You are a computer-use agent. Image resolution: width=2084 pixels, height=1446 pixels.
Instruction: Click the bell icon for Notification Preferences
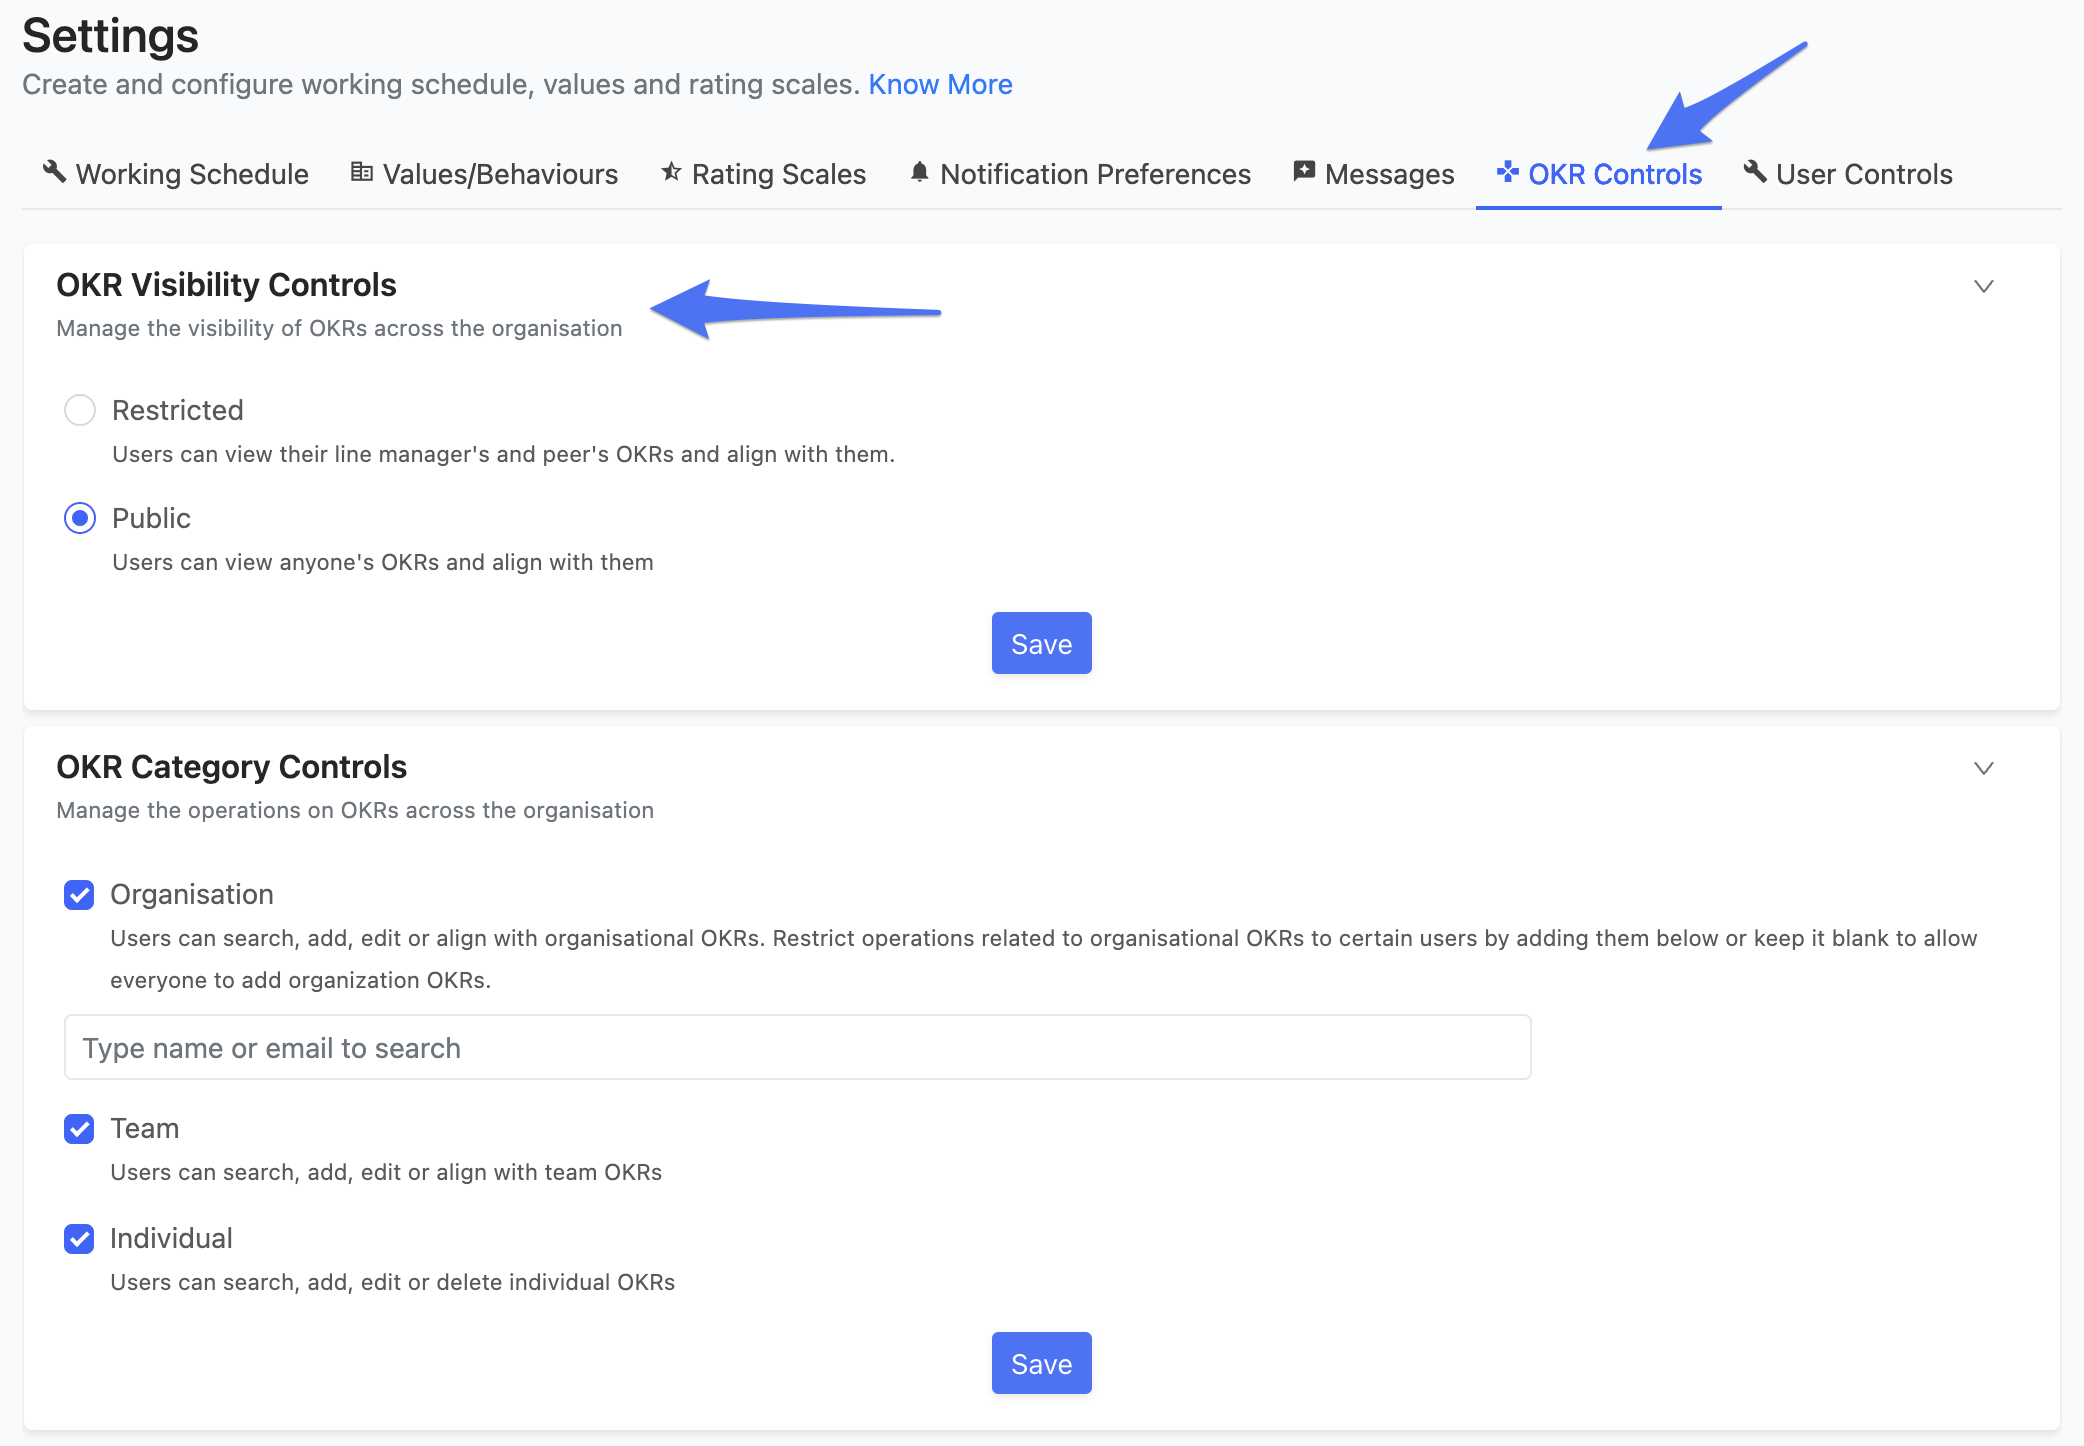[x=919, y=172]
